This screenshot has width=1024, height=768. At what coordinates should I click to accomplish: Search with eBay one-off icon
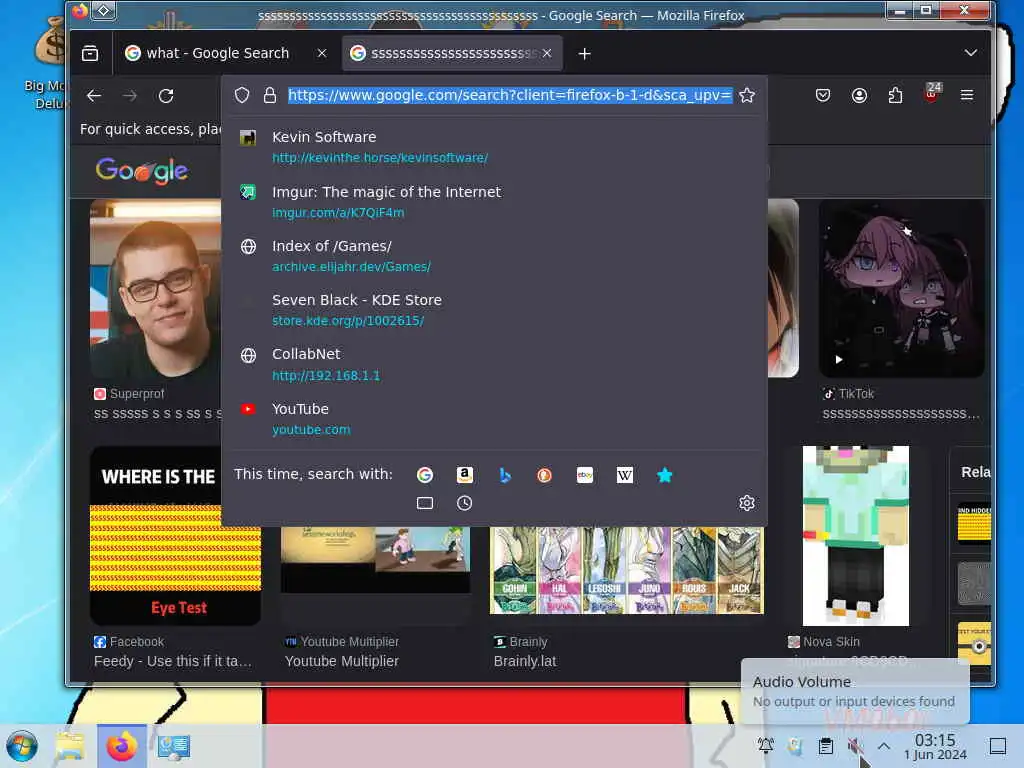(x=584, y=475)
